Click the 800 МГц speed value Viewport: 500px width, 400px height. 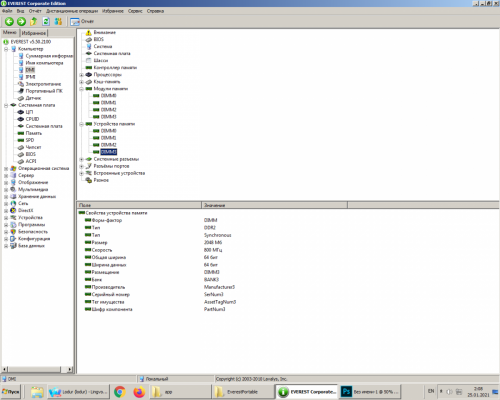tap(213, 250)
